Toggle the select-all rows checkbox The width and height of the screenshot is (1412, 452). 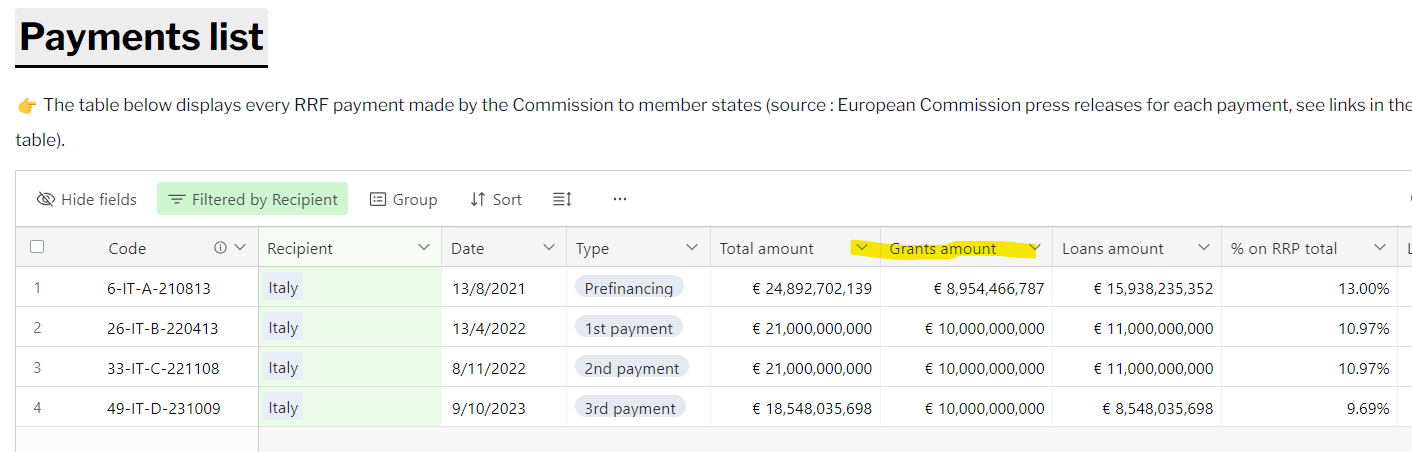[37, 247]
